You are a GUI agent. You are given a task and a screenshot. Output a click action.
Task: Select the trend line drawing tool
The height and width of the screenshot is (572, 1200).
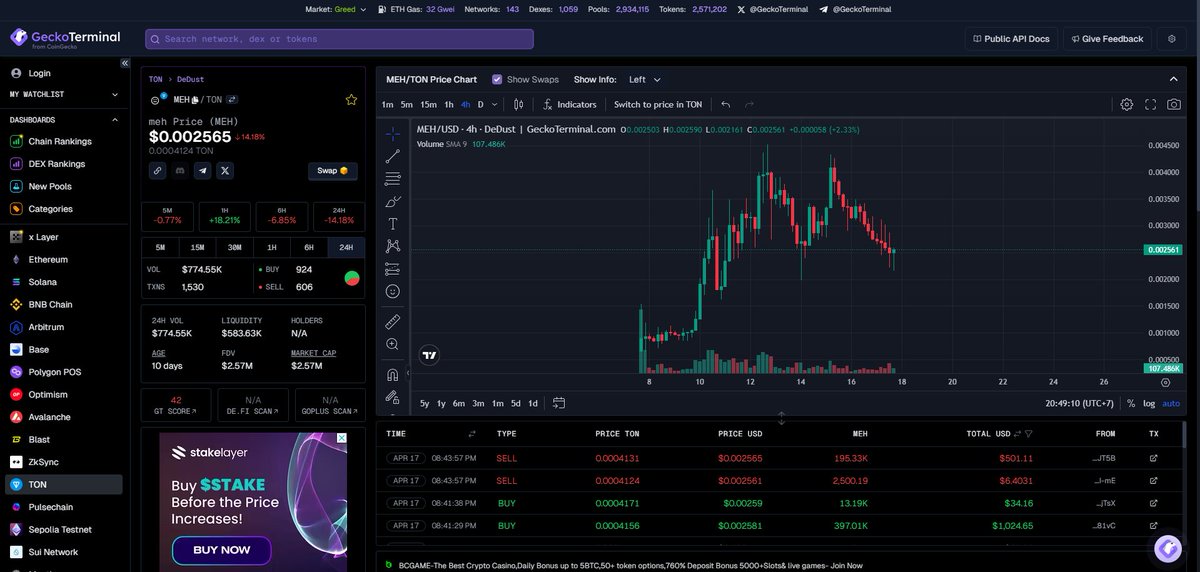click(392, 155)
